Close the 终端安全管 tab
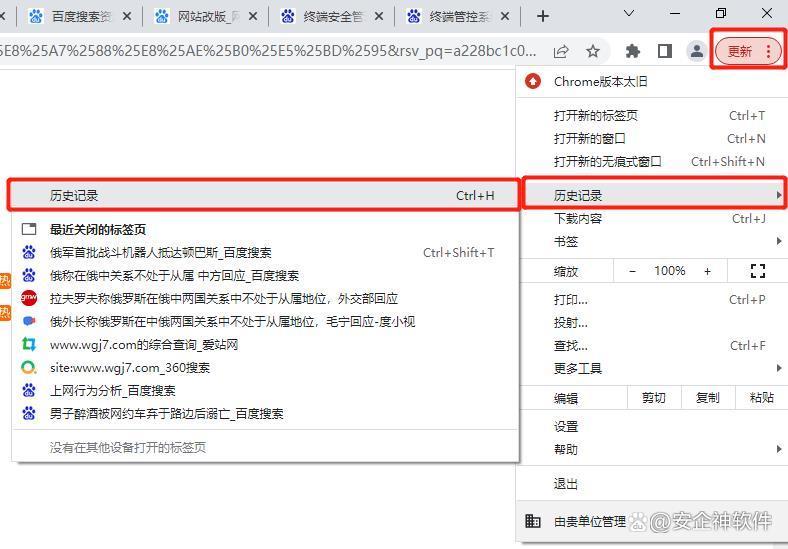The height and width of the screenshot is (549, 788). coord(379,17)
